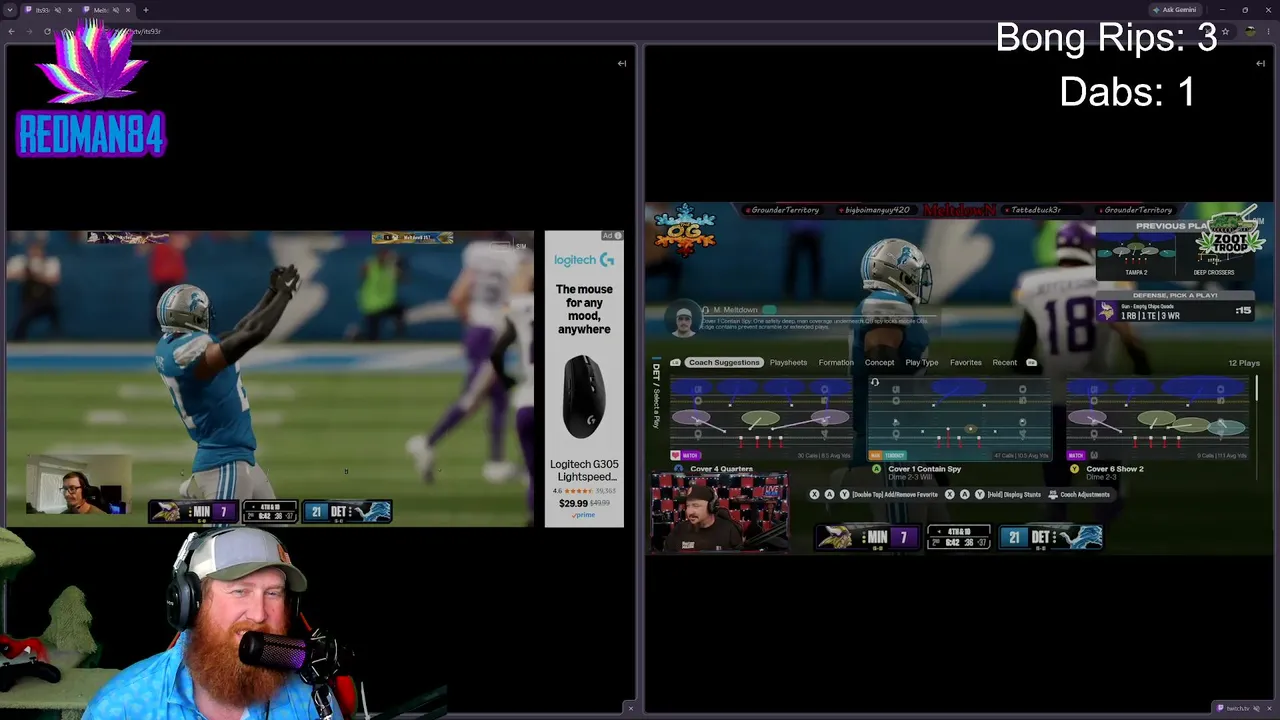This screenshot has width=1280, height=720.
Task: Click the DET 21 score beside the Logitech ad
Action: click(347, 512)
